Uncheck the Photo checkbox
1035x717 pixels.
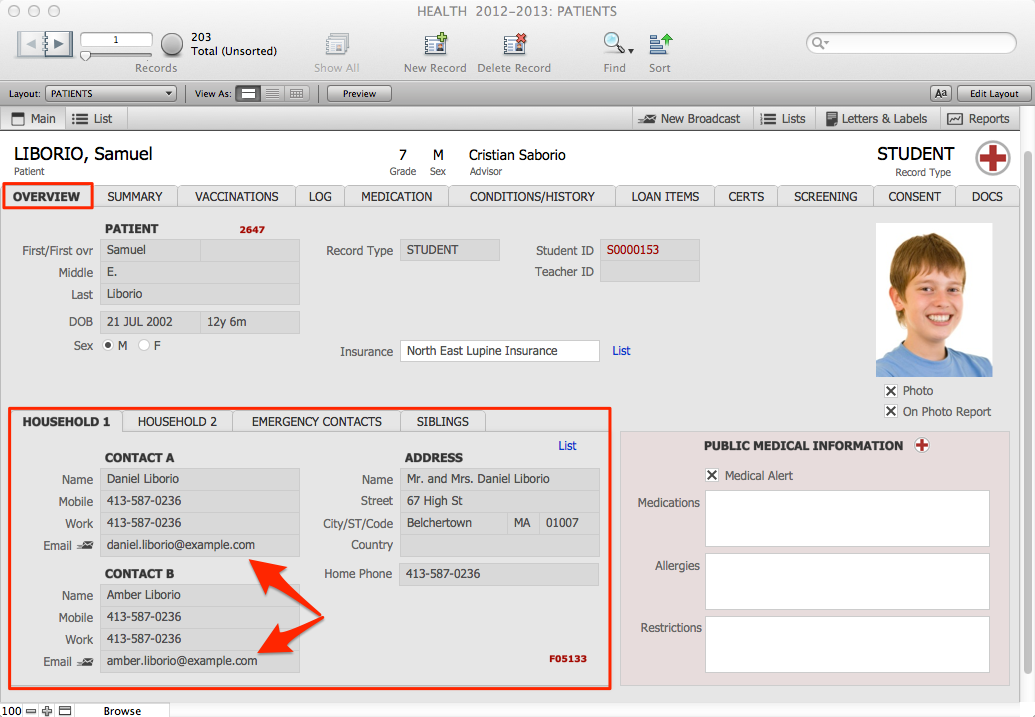point(891,391)
